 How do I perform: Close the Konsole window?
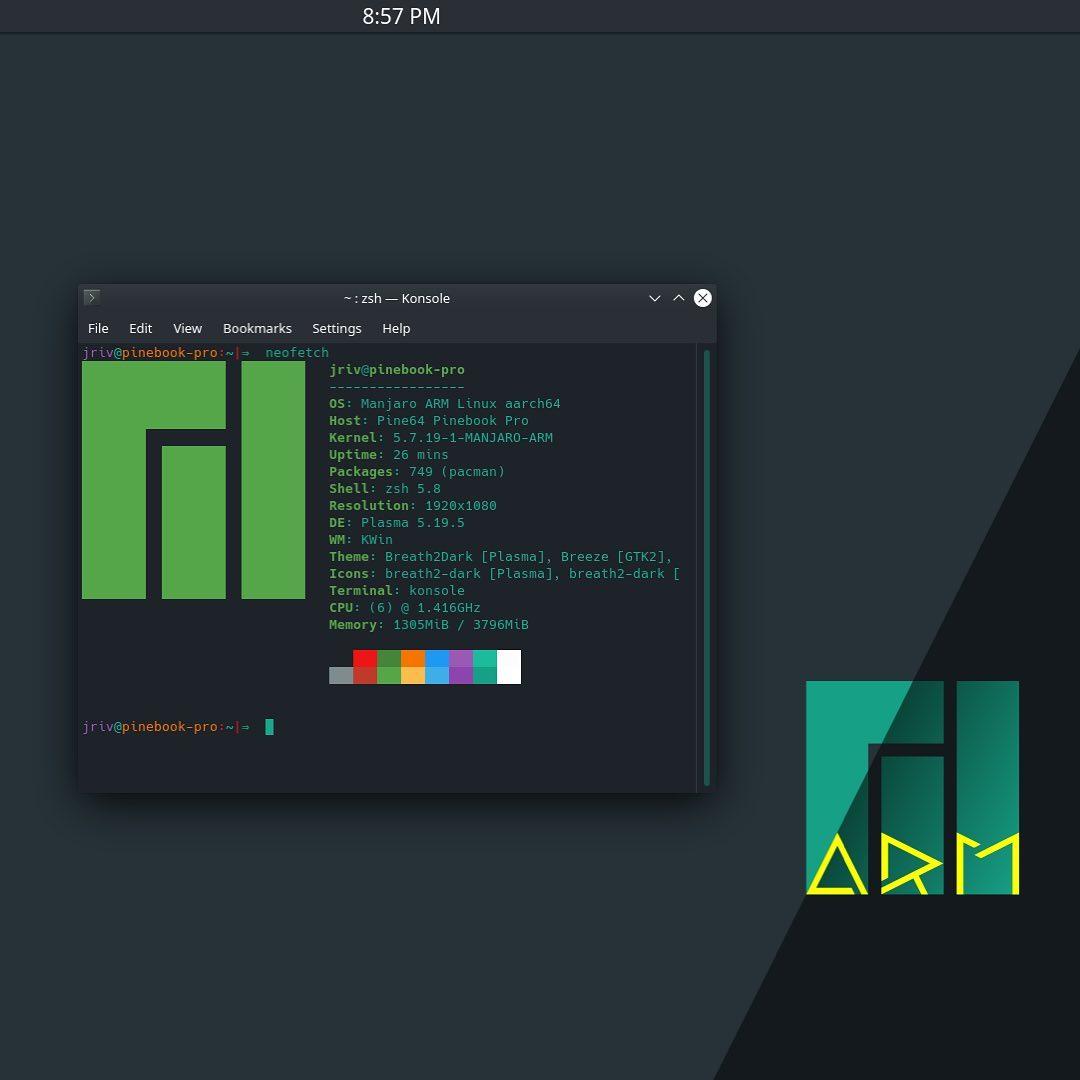pos(703,298)
